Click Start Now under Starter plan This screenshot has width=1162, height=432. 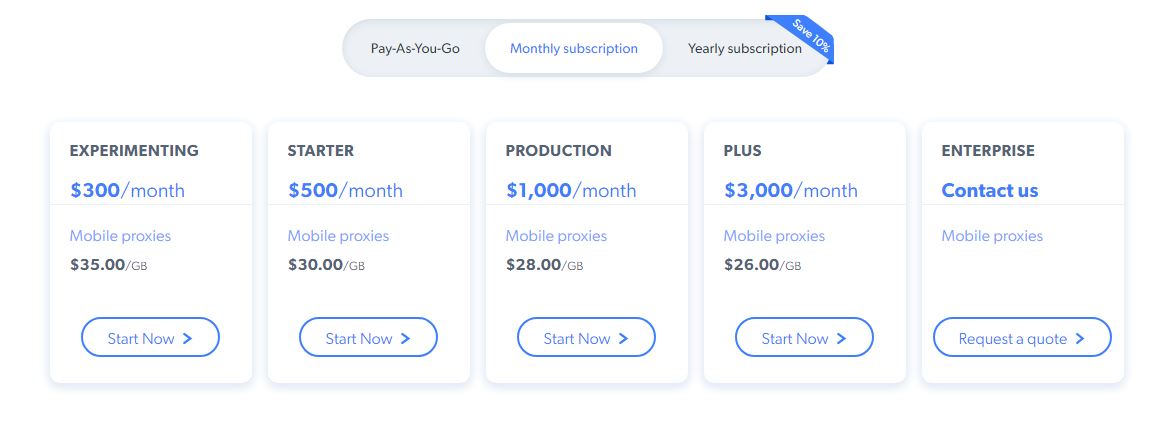coord(368,338)
